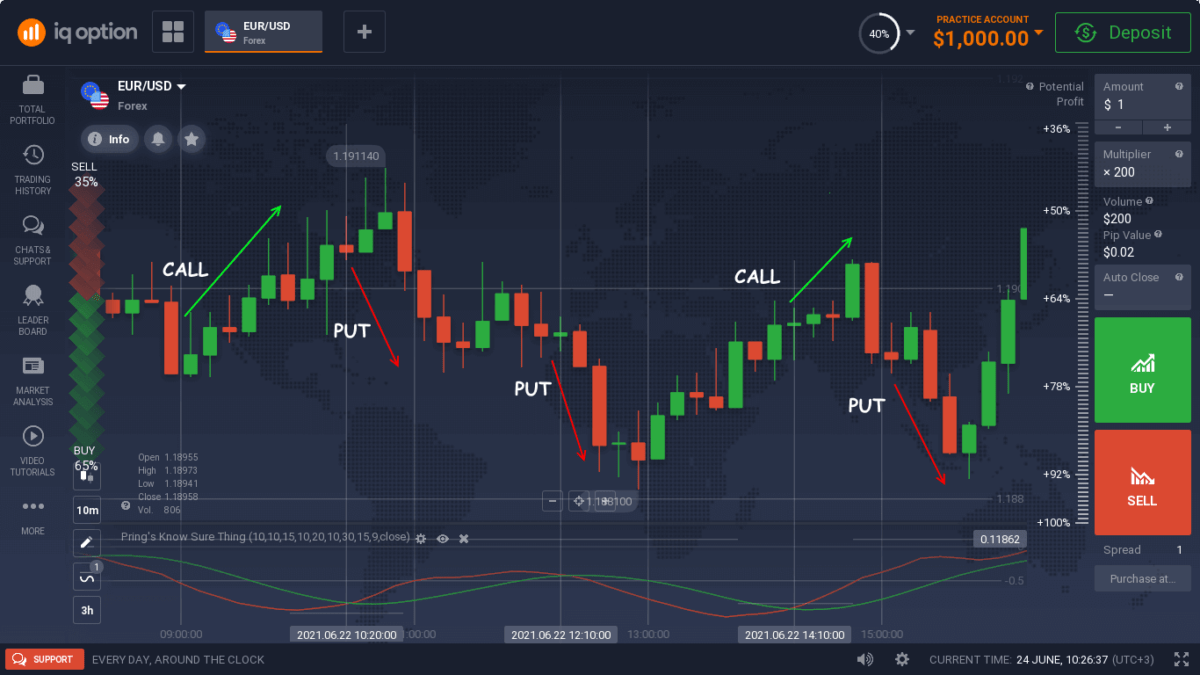
Task: Remove the Pring's Know Sure Thing indicator
Action: 464,538
